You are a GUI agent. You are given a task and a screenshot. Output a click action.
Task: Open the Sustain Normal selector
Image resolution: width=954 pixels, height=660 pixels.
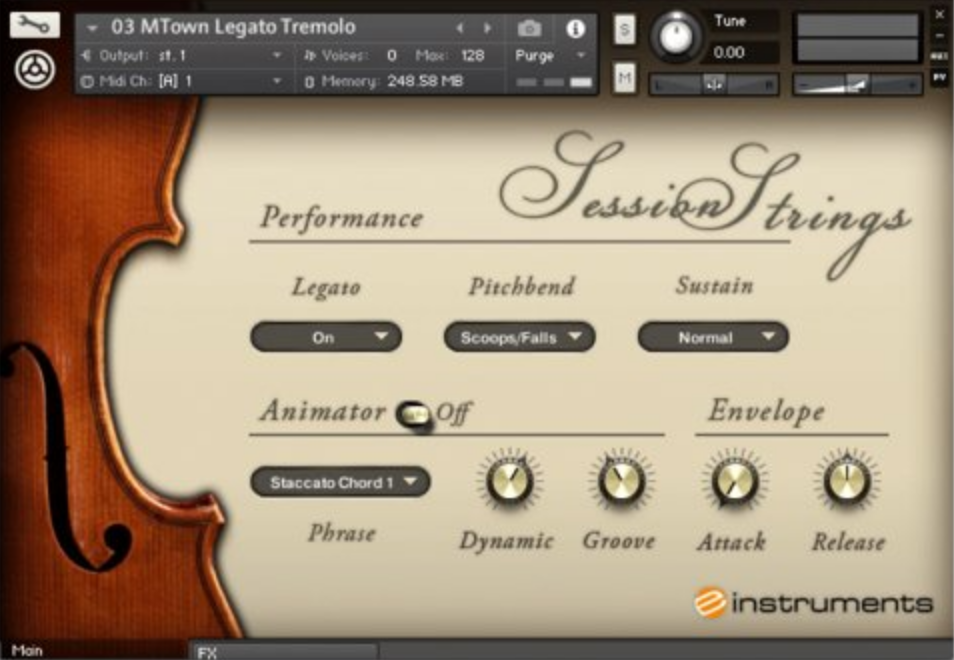tap(712, 337)
